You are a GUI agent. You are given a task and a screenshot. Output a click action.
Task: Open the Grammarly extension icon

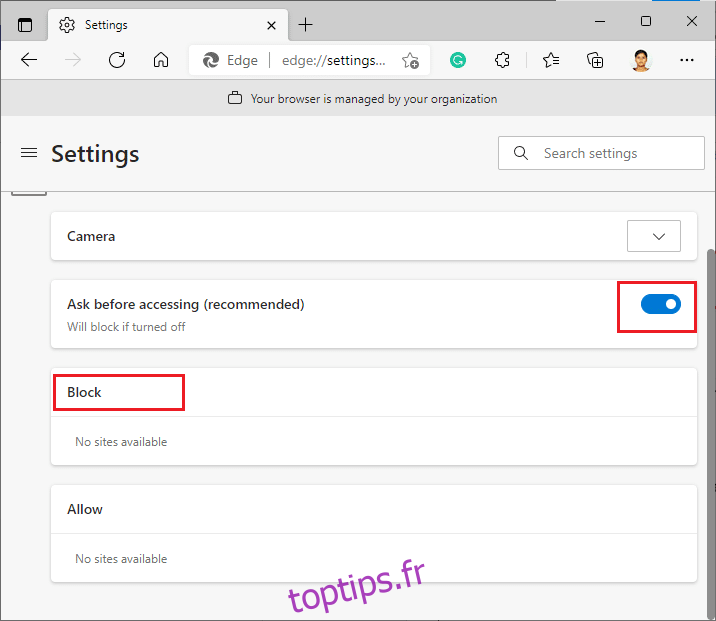tap(458, 60)
